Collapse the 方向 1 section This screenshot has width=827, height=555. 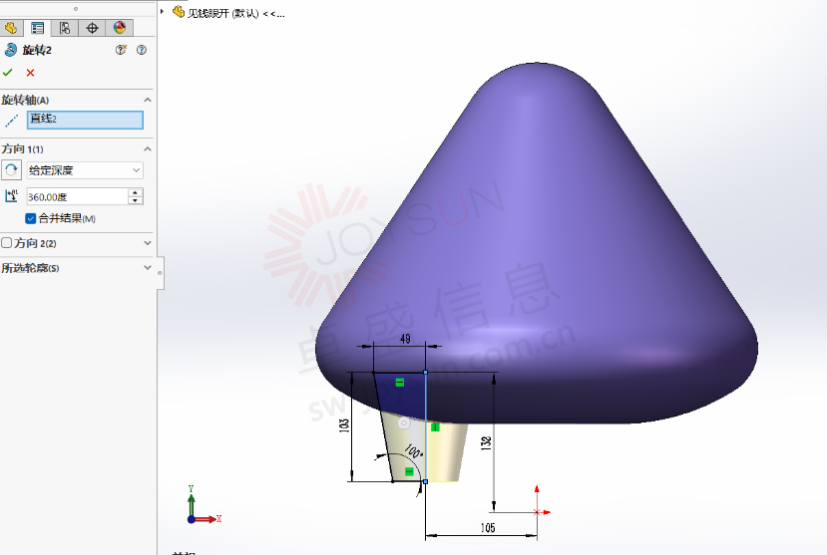[148, 149]
